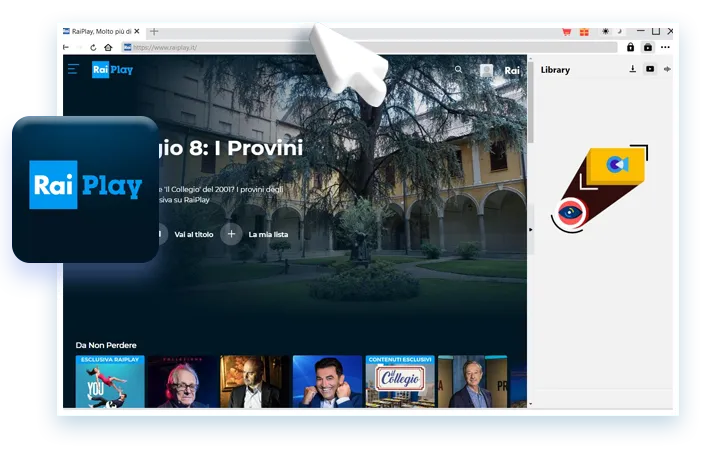713x453 pixels.
Task: Open a new tab with plus button
Action: 154,31
